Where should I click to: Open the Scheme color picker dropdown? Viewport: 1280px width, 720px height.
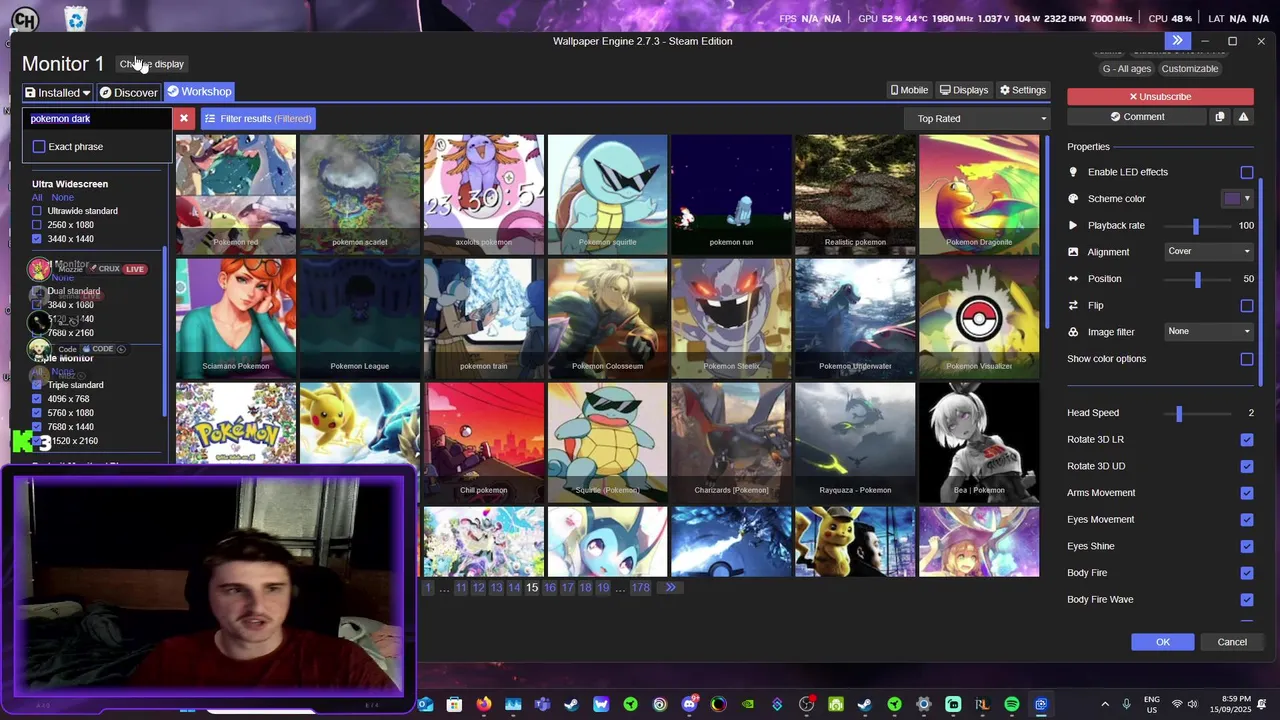[x=1237, y=198]
